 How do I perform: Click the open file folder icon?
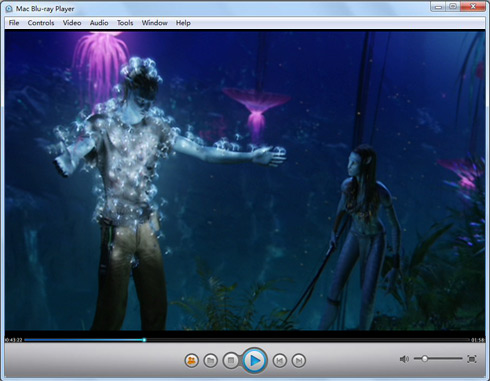(210, 360)
